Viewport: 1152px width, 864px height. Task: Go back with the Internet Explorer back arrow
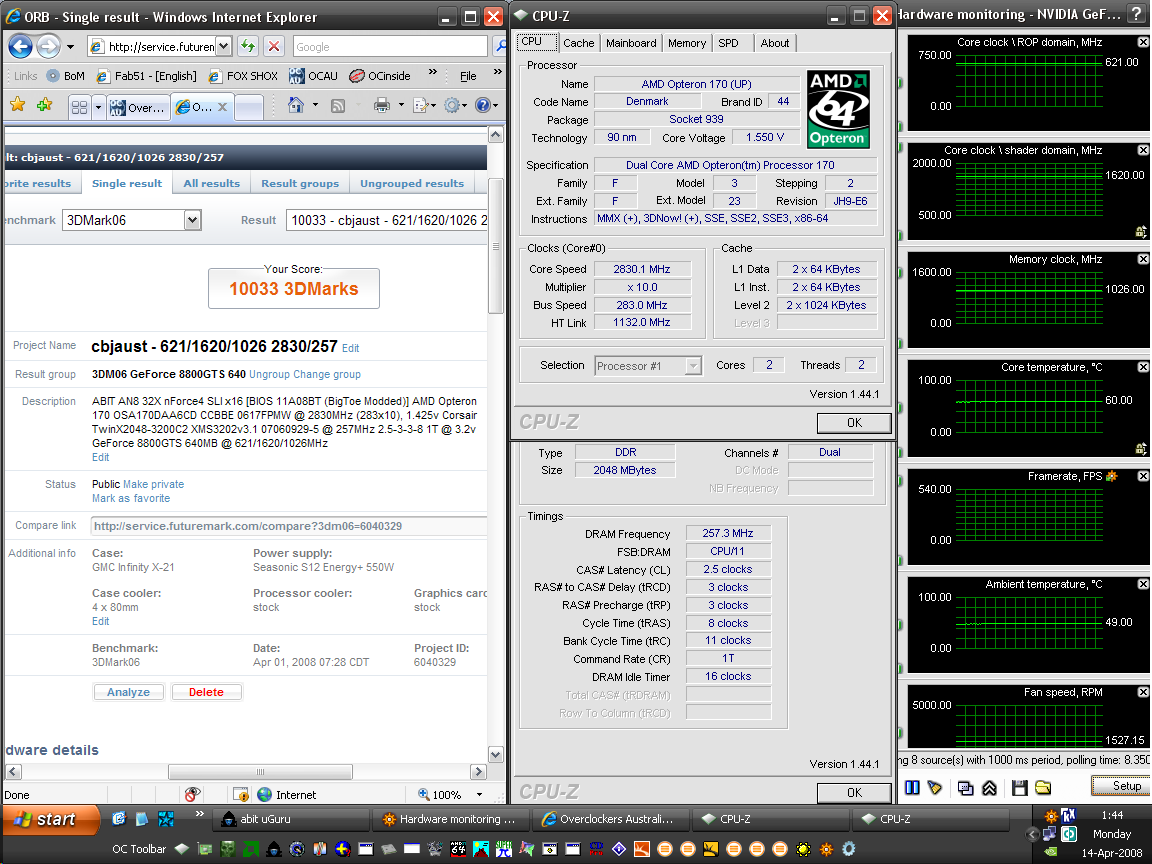click(x=21, y=47)
